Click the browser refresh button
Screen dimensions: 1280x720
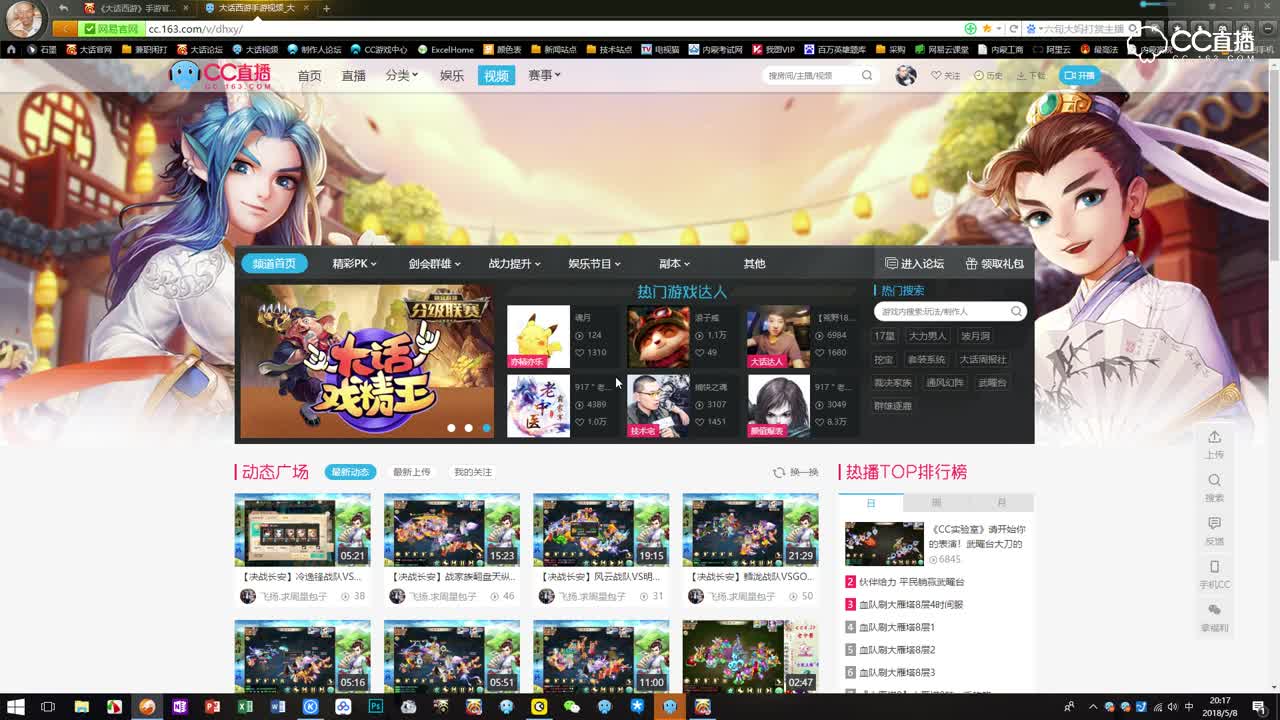(x=1013, y=29)
